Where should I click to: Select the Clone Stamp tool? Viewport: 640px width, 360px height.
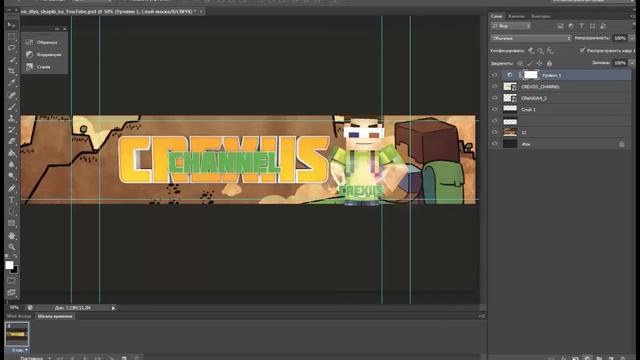pos(12,118)
